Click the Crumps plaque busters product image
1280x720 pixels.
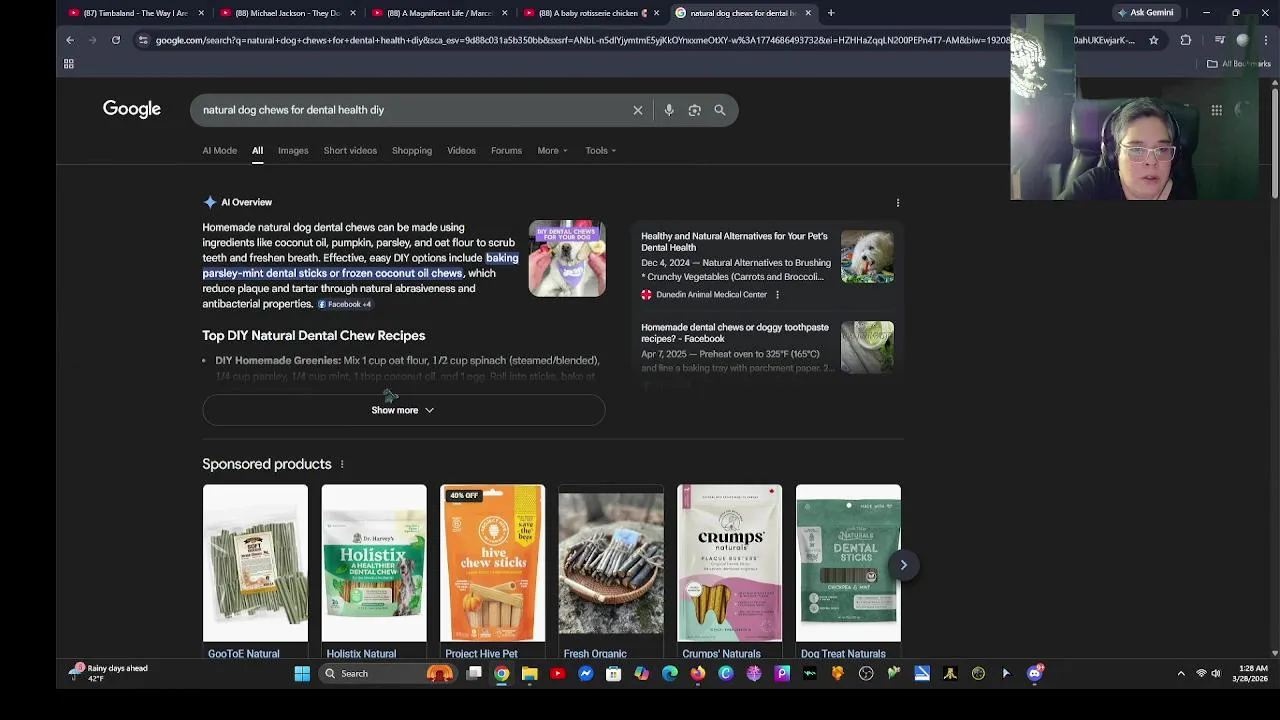730,563
